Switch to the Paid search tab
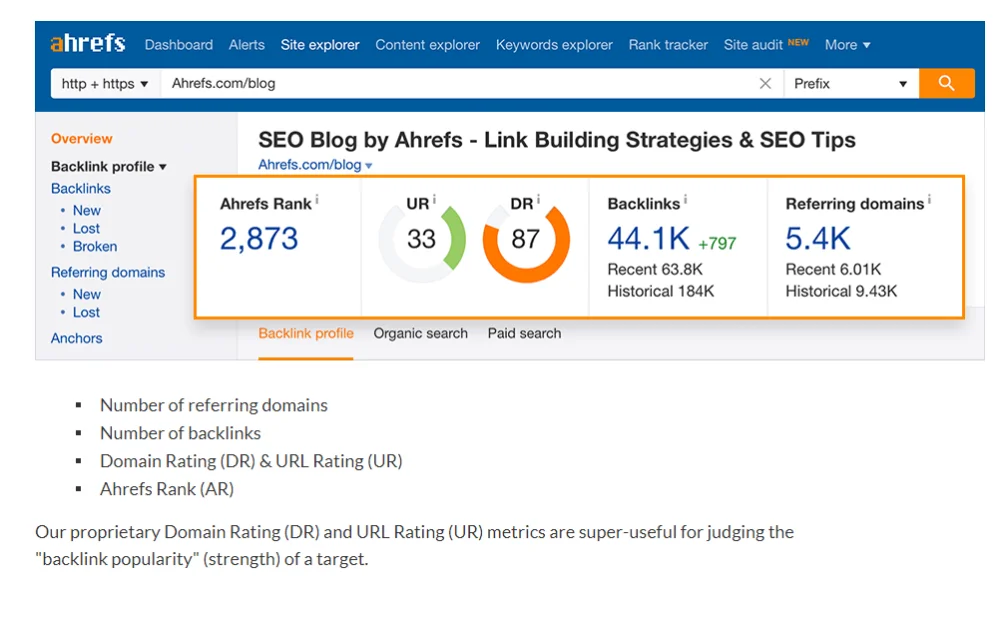Image resolution: width=1000 pixels, height=623 pixels. [x=524, y=334]
